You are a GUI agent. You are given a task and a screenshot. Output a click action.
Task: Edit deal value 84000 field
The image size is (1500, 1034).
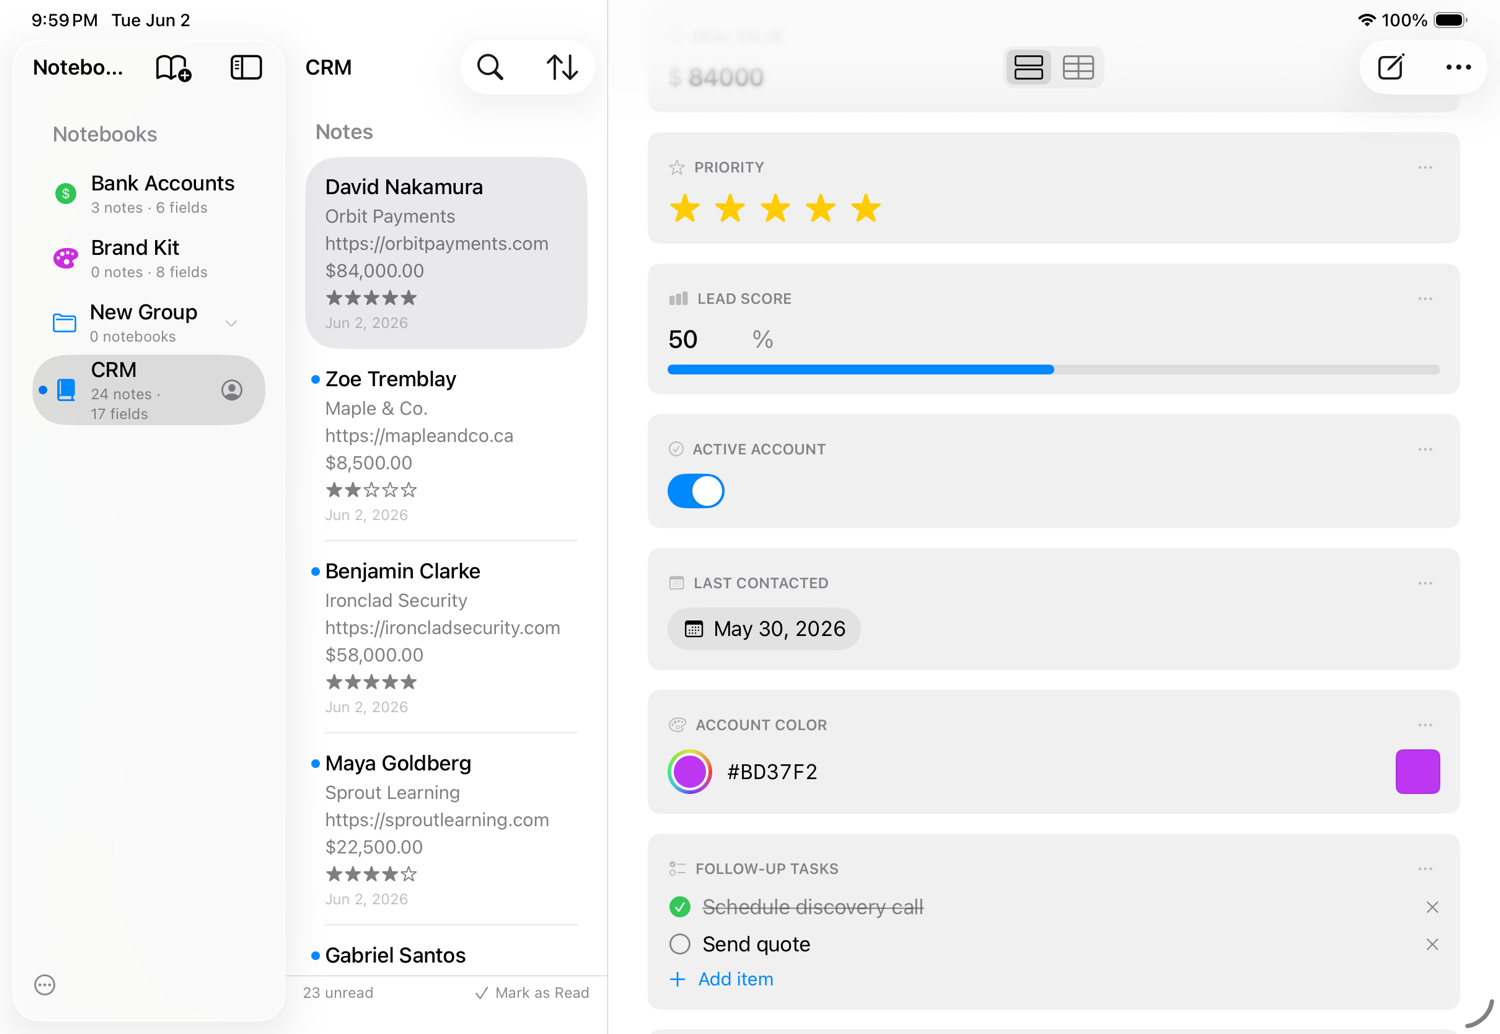click(x=726, y=77)
